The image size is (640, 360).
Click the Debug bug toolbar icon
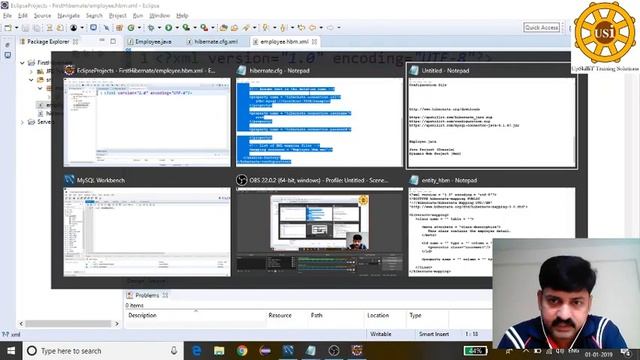point(151,28)
